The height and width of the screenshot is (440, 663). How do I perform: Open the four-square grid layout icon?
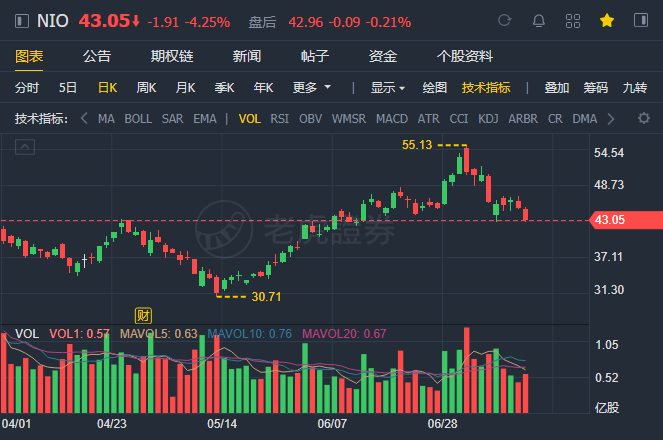(573, 20)
